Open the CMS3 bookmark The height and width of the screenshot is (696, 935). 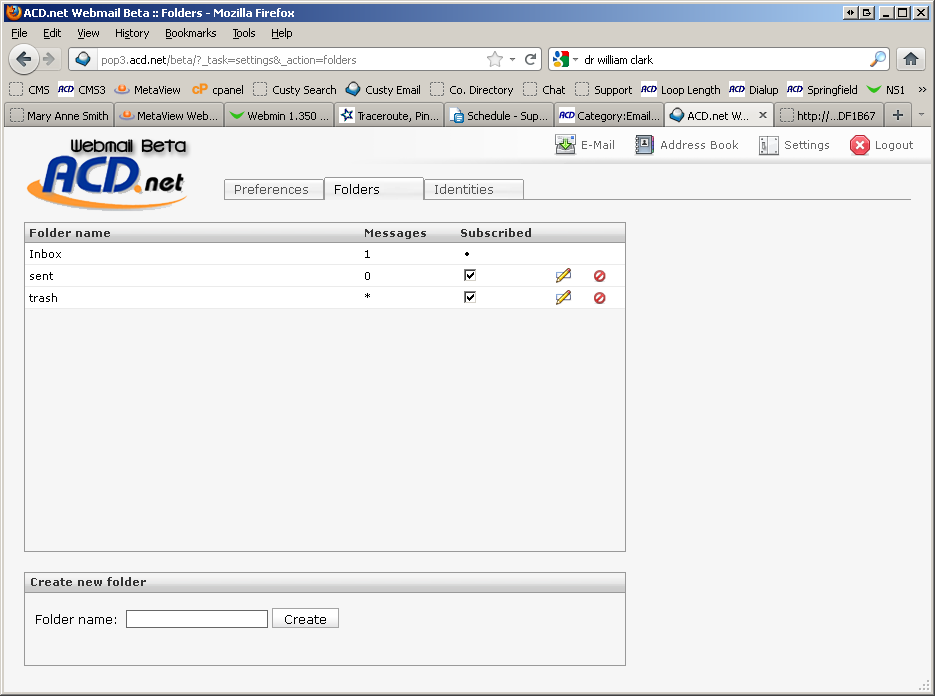(82, 89)
